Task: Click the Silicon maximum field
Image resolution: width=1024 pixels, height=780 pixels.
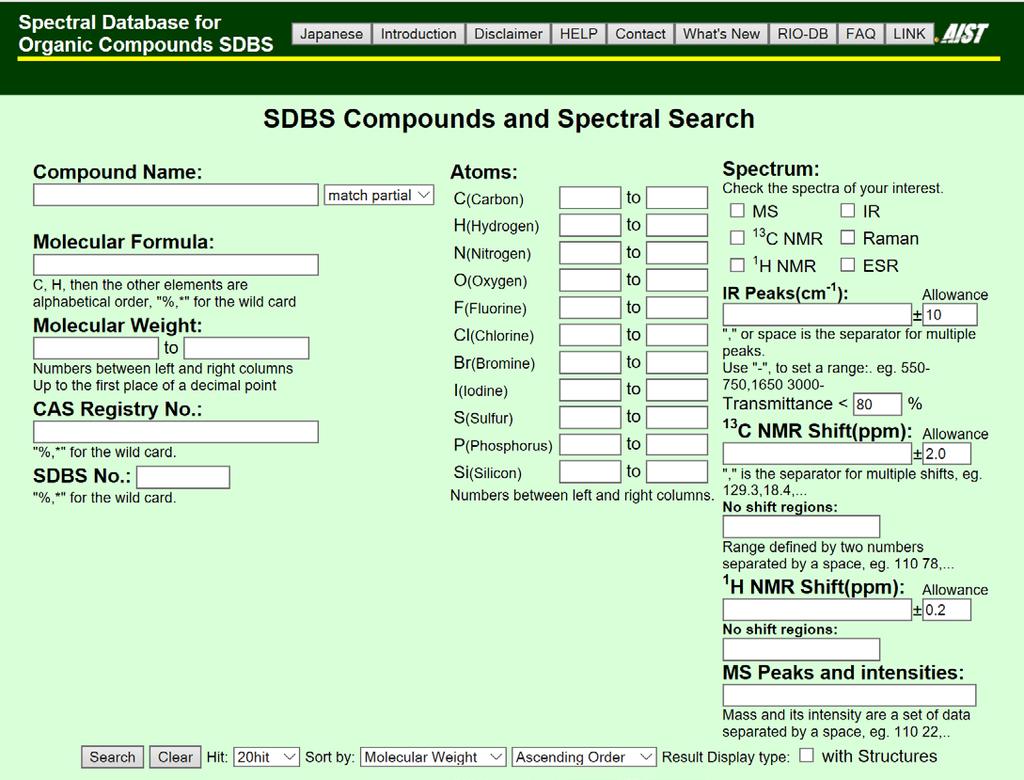Action: (677, 472)
